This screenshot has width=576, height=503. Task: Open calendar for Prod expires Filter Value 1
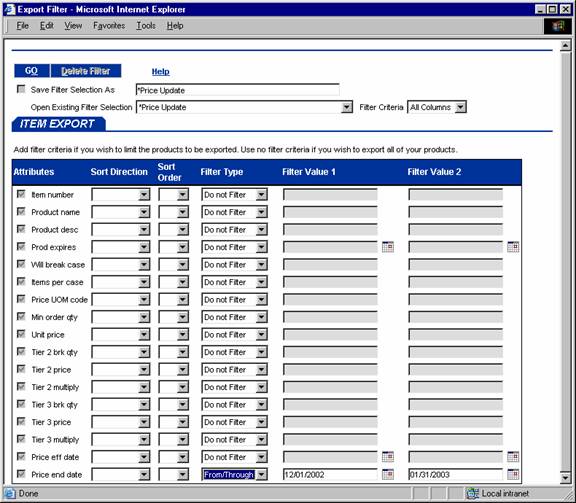click(x=388, y=247)
